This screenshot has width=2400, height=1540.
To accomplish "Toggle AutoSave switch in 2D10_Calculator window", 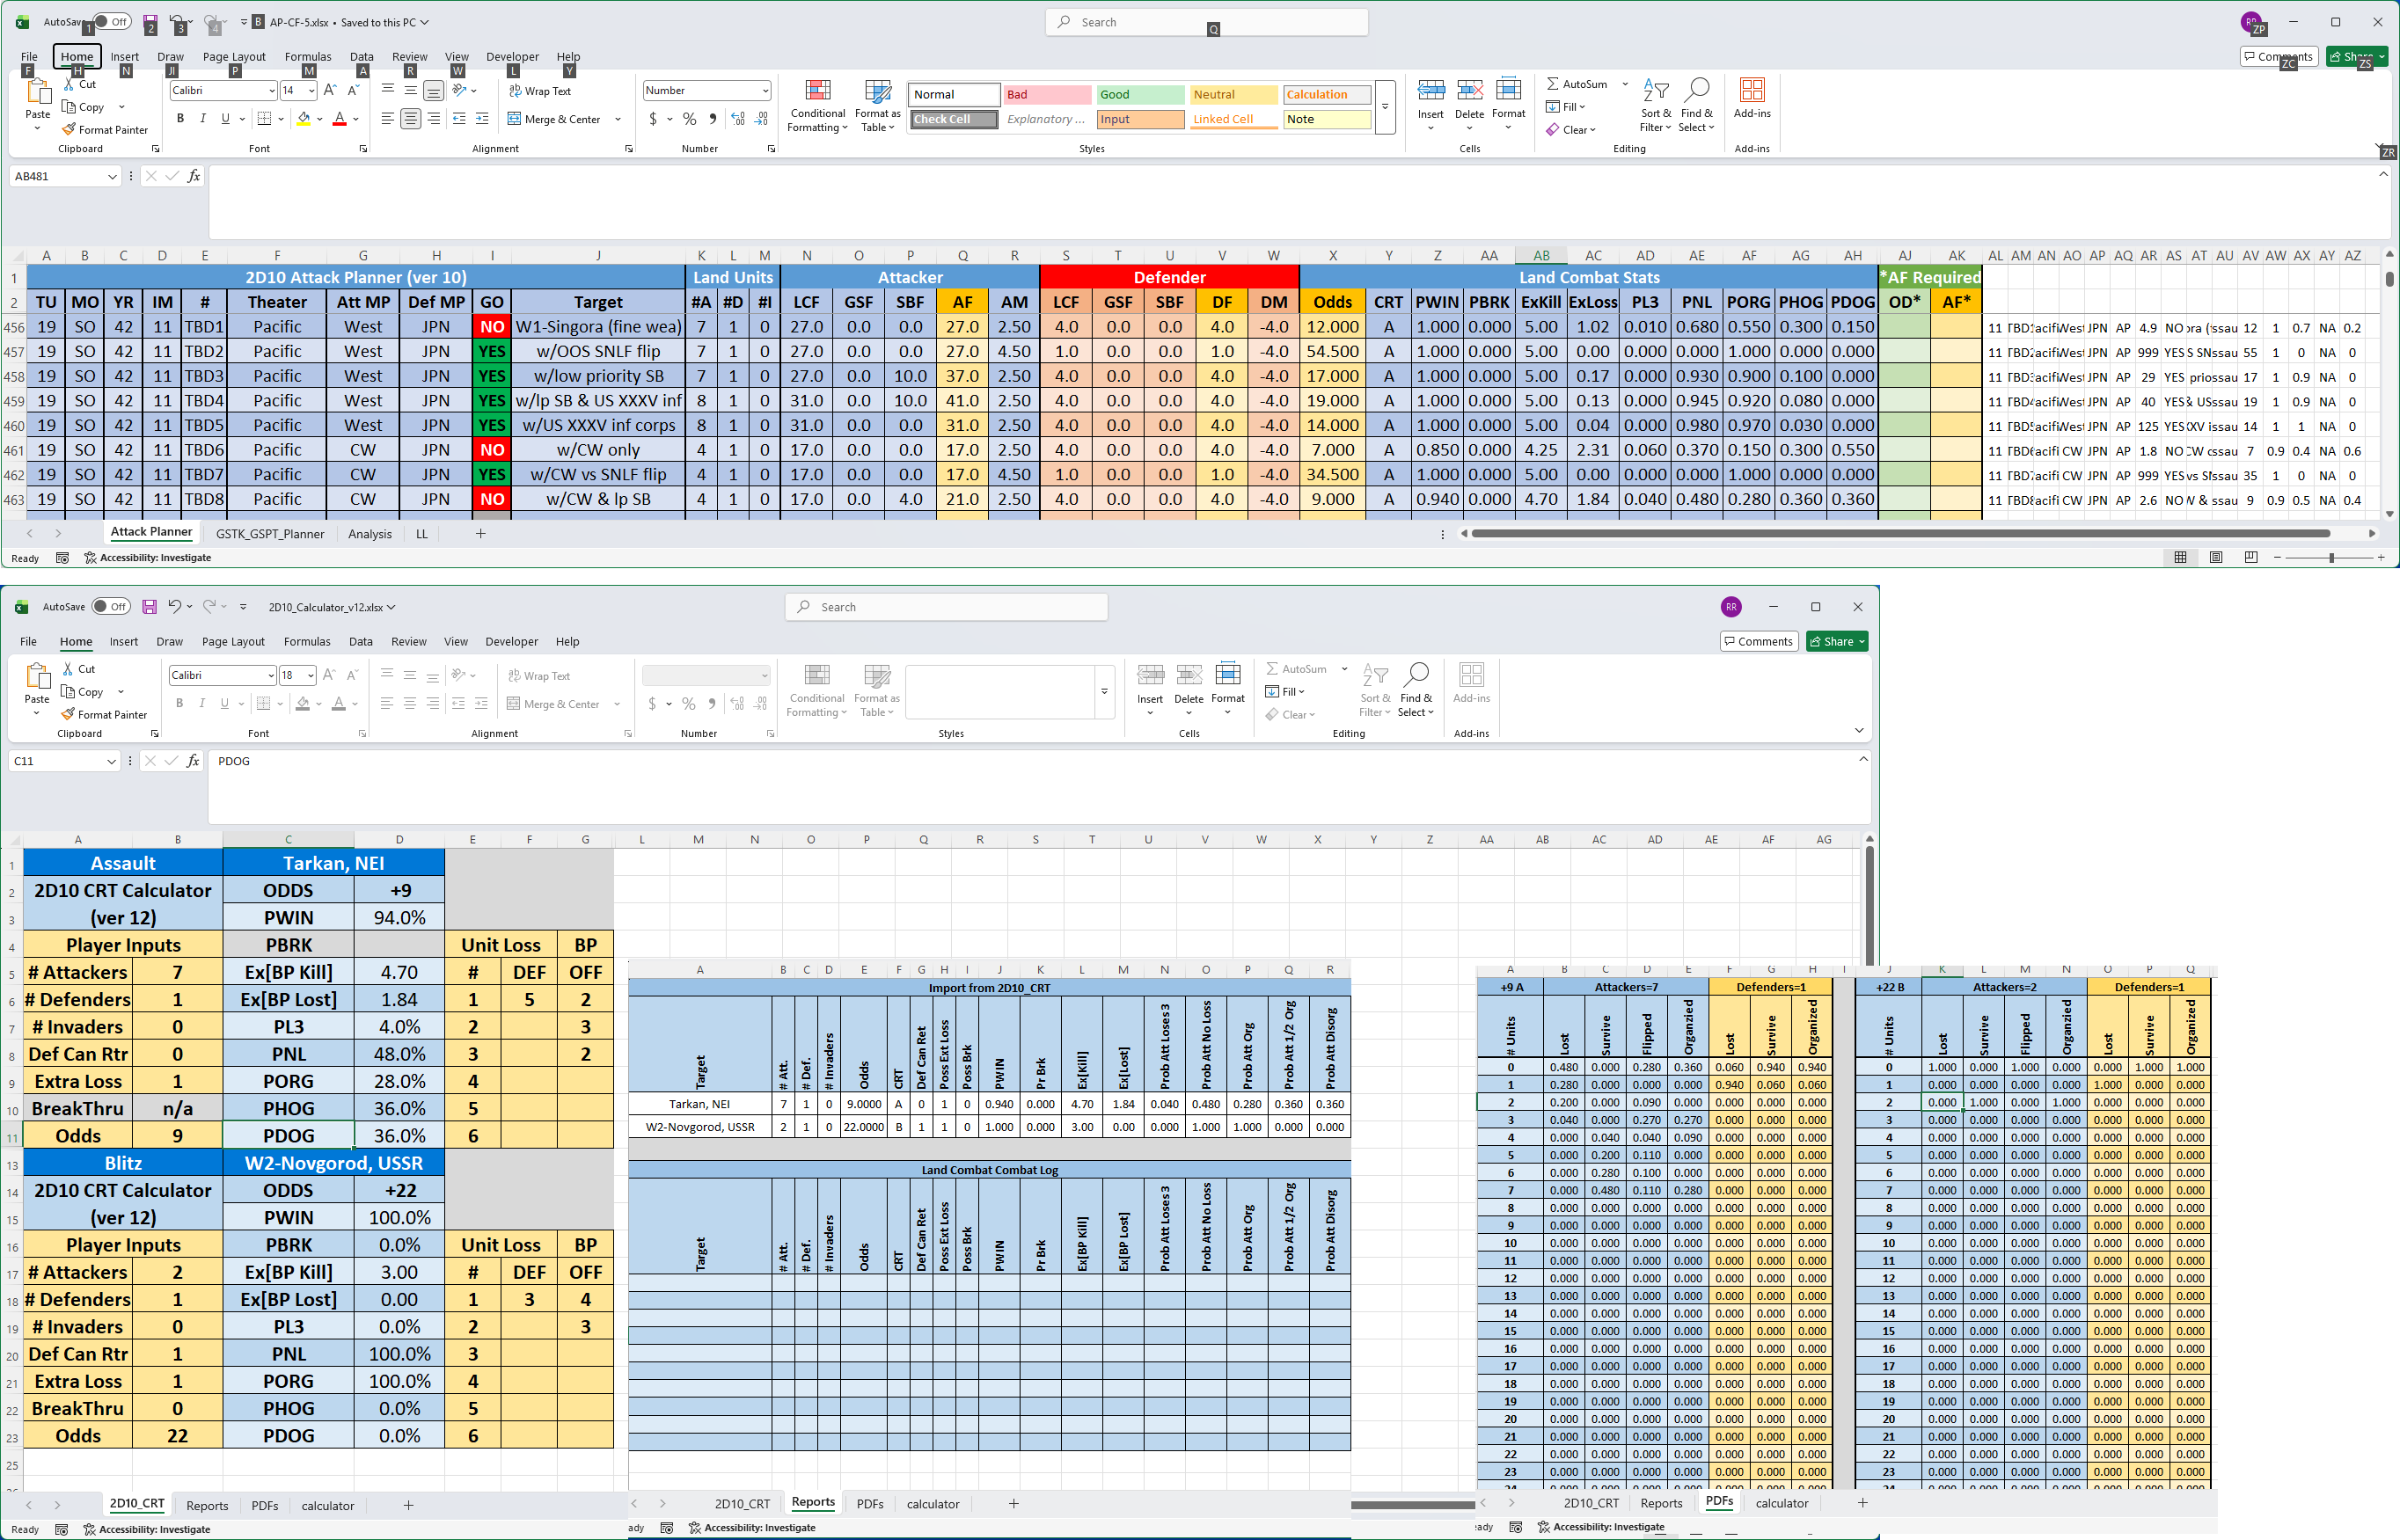I will coord(111,607).
